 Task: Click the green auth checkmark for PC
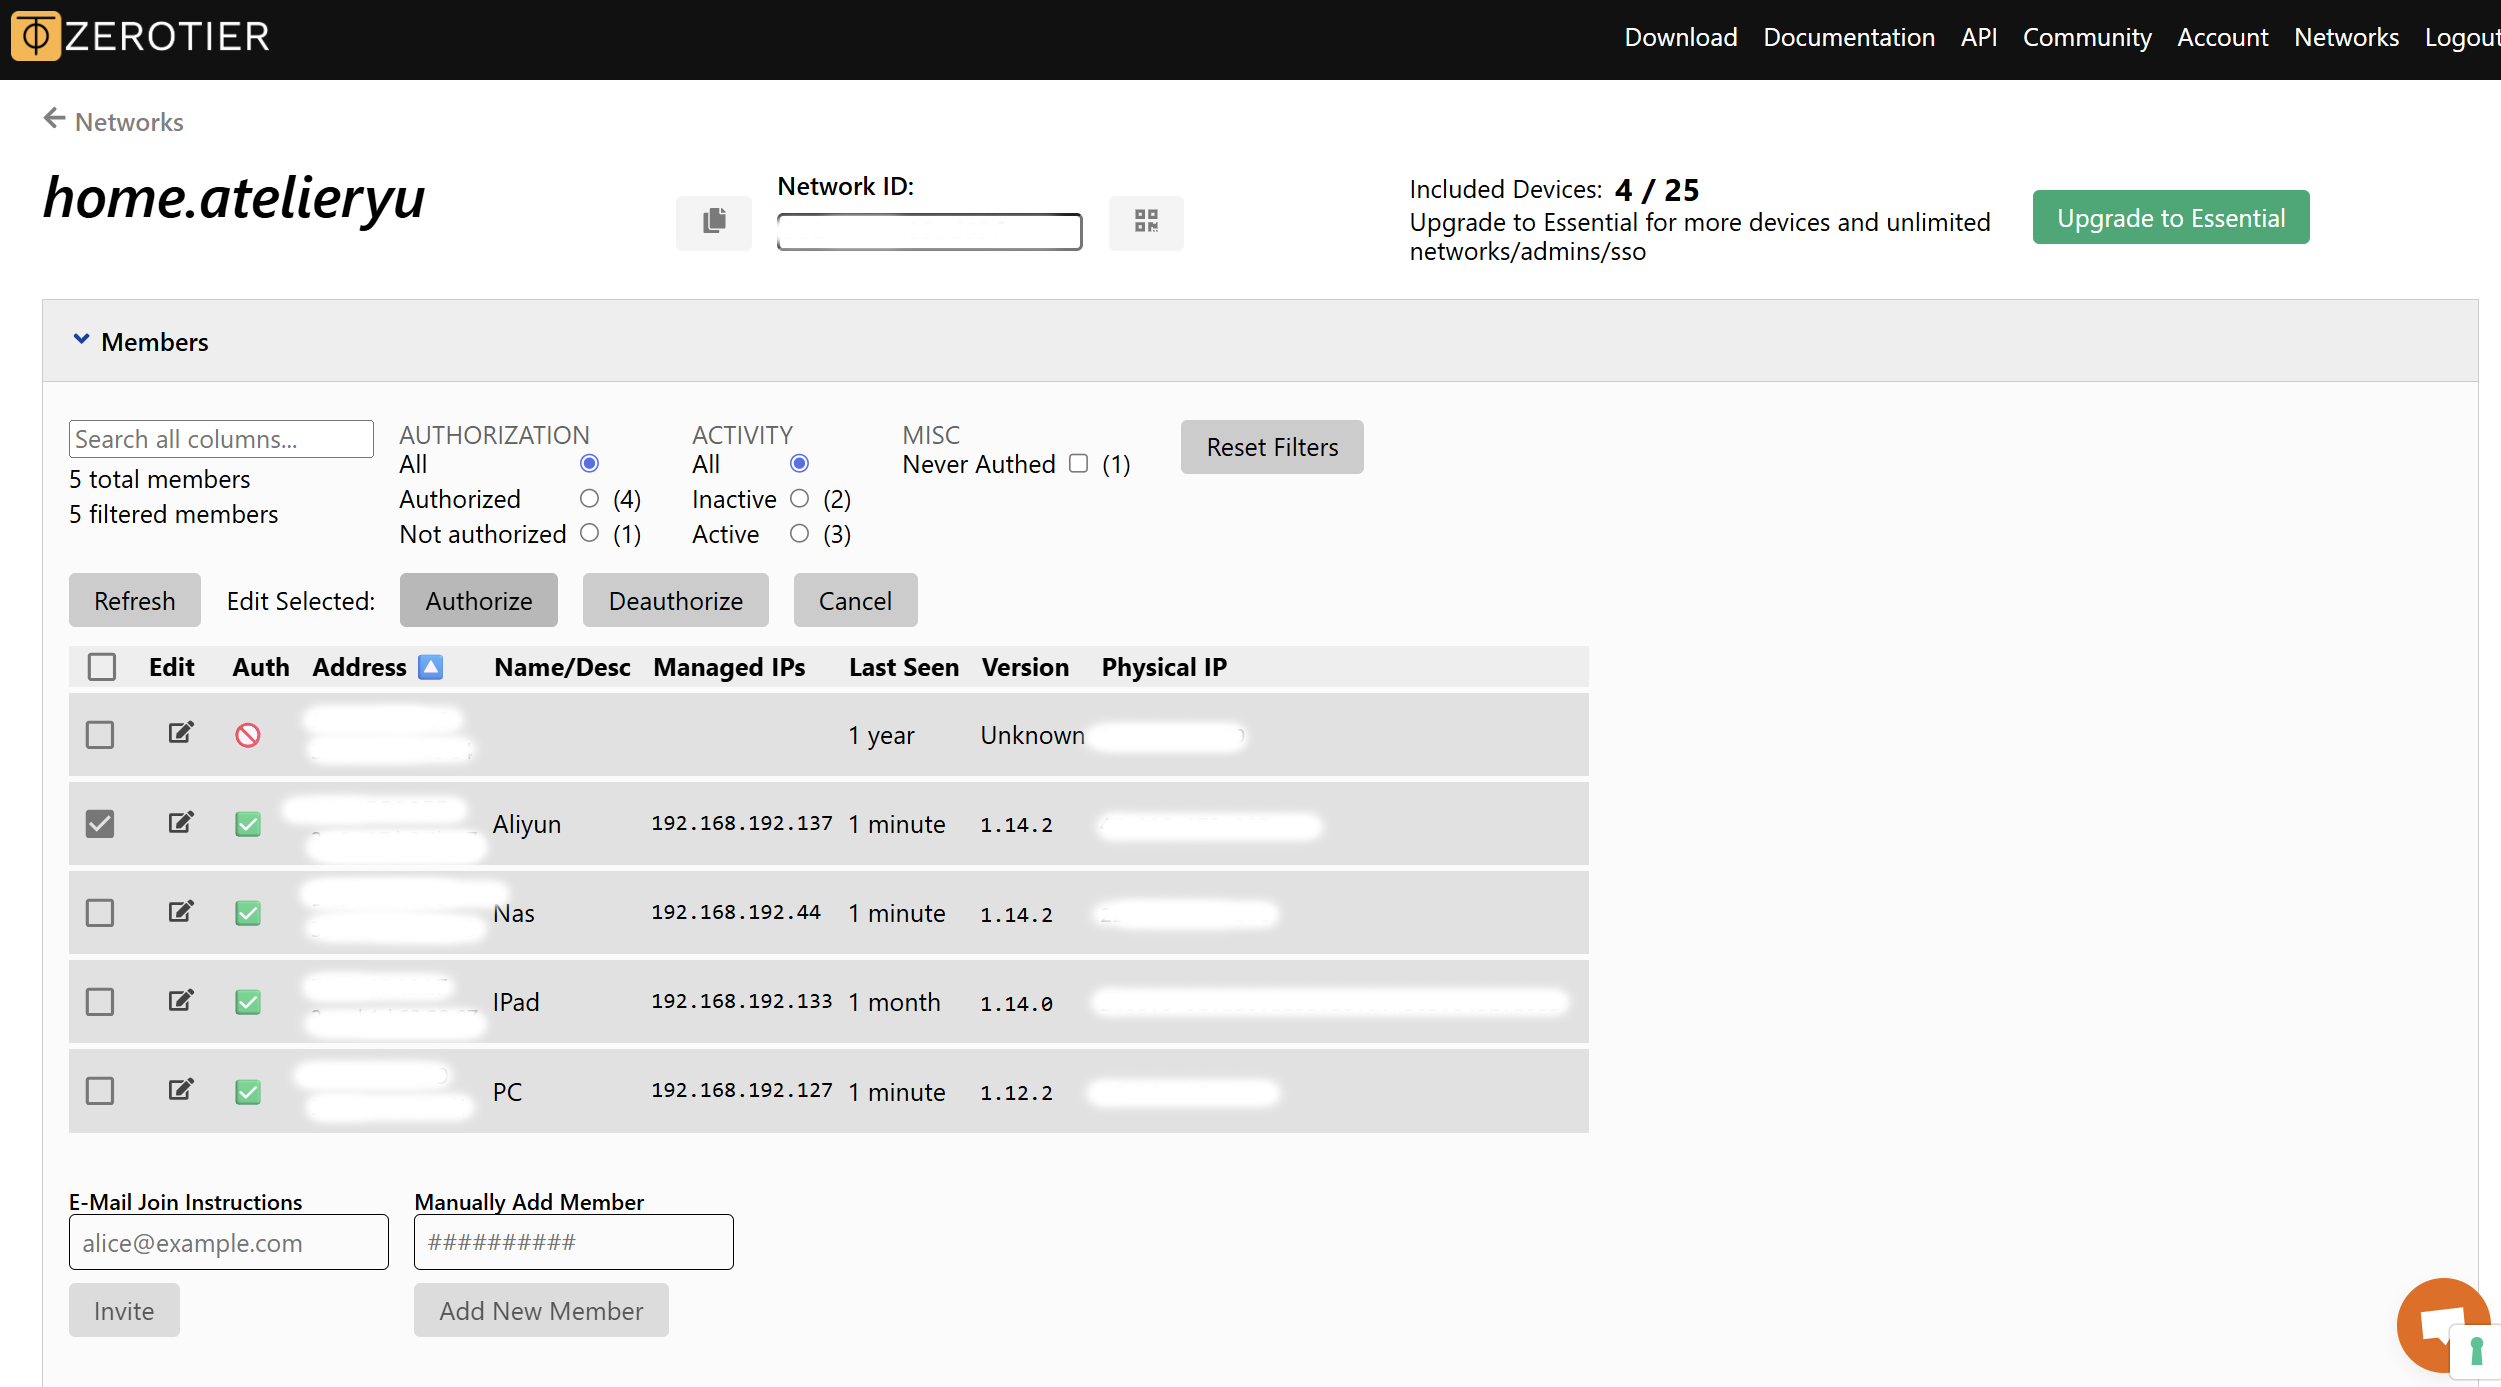[x=248, y=1091]
